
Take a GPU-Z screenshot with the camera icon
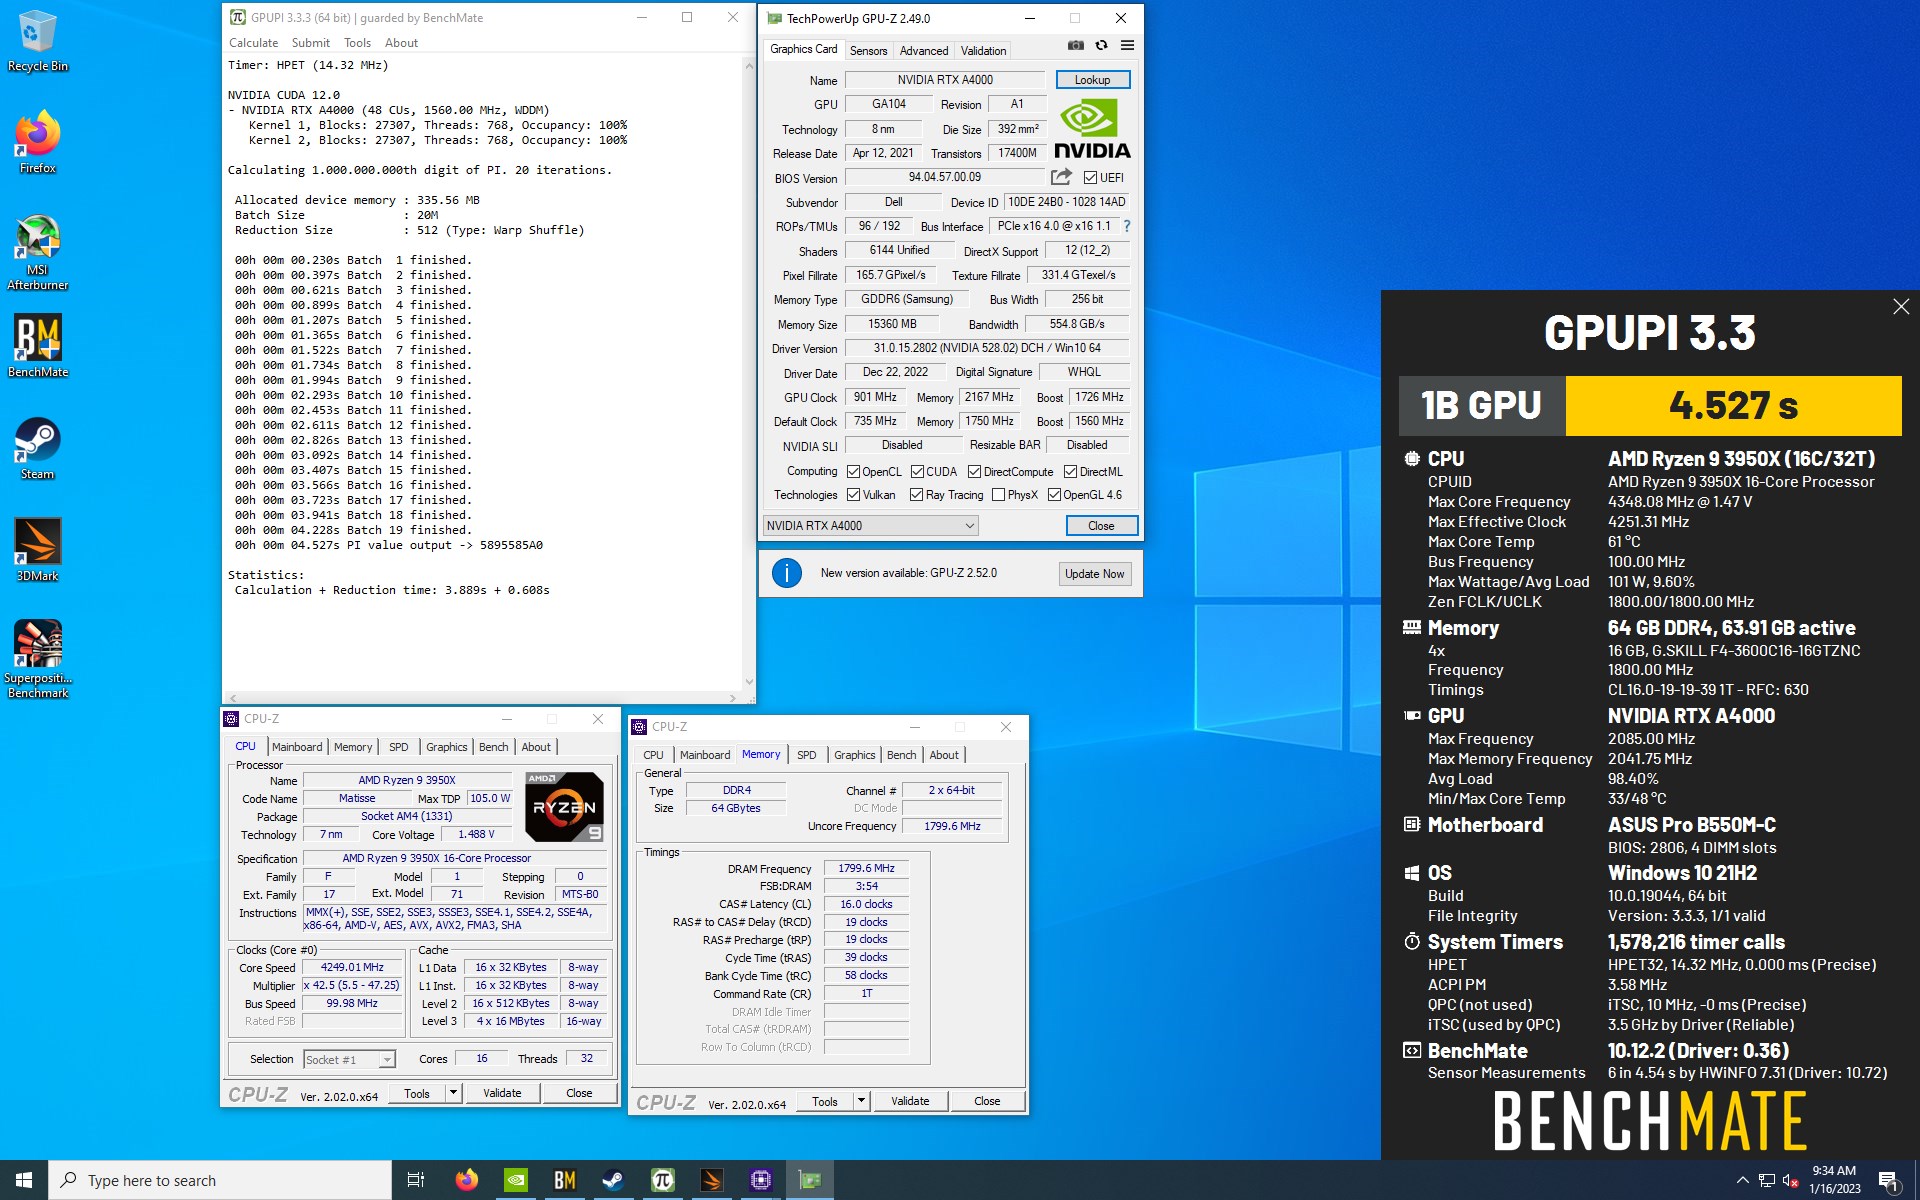tap(1075, 45)
